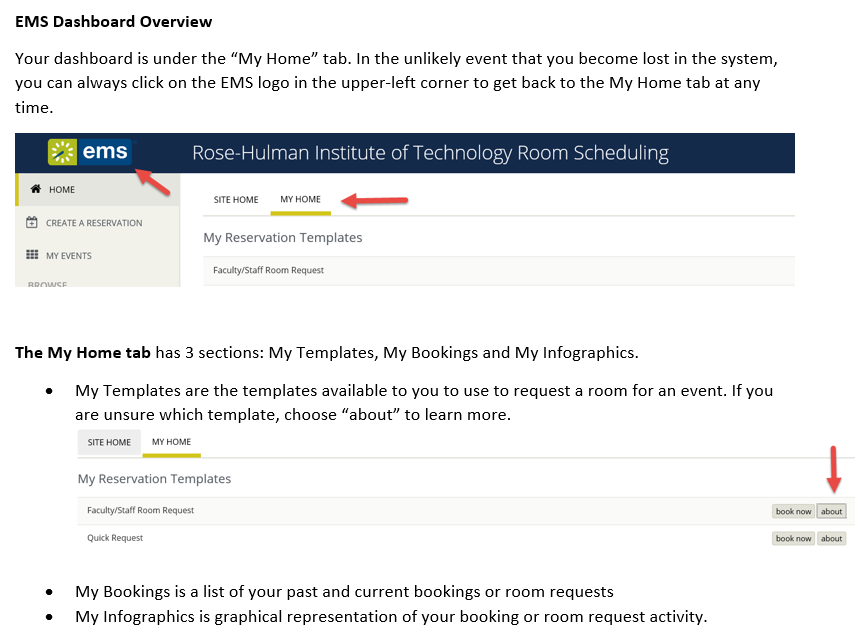Select MY HOME tab in upper screenshot

301,200
